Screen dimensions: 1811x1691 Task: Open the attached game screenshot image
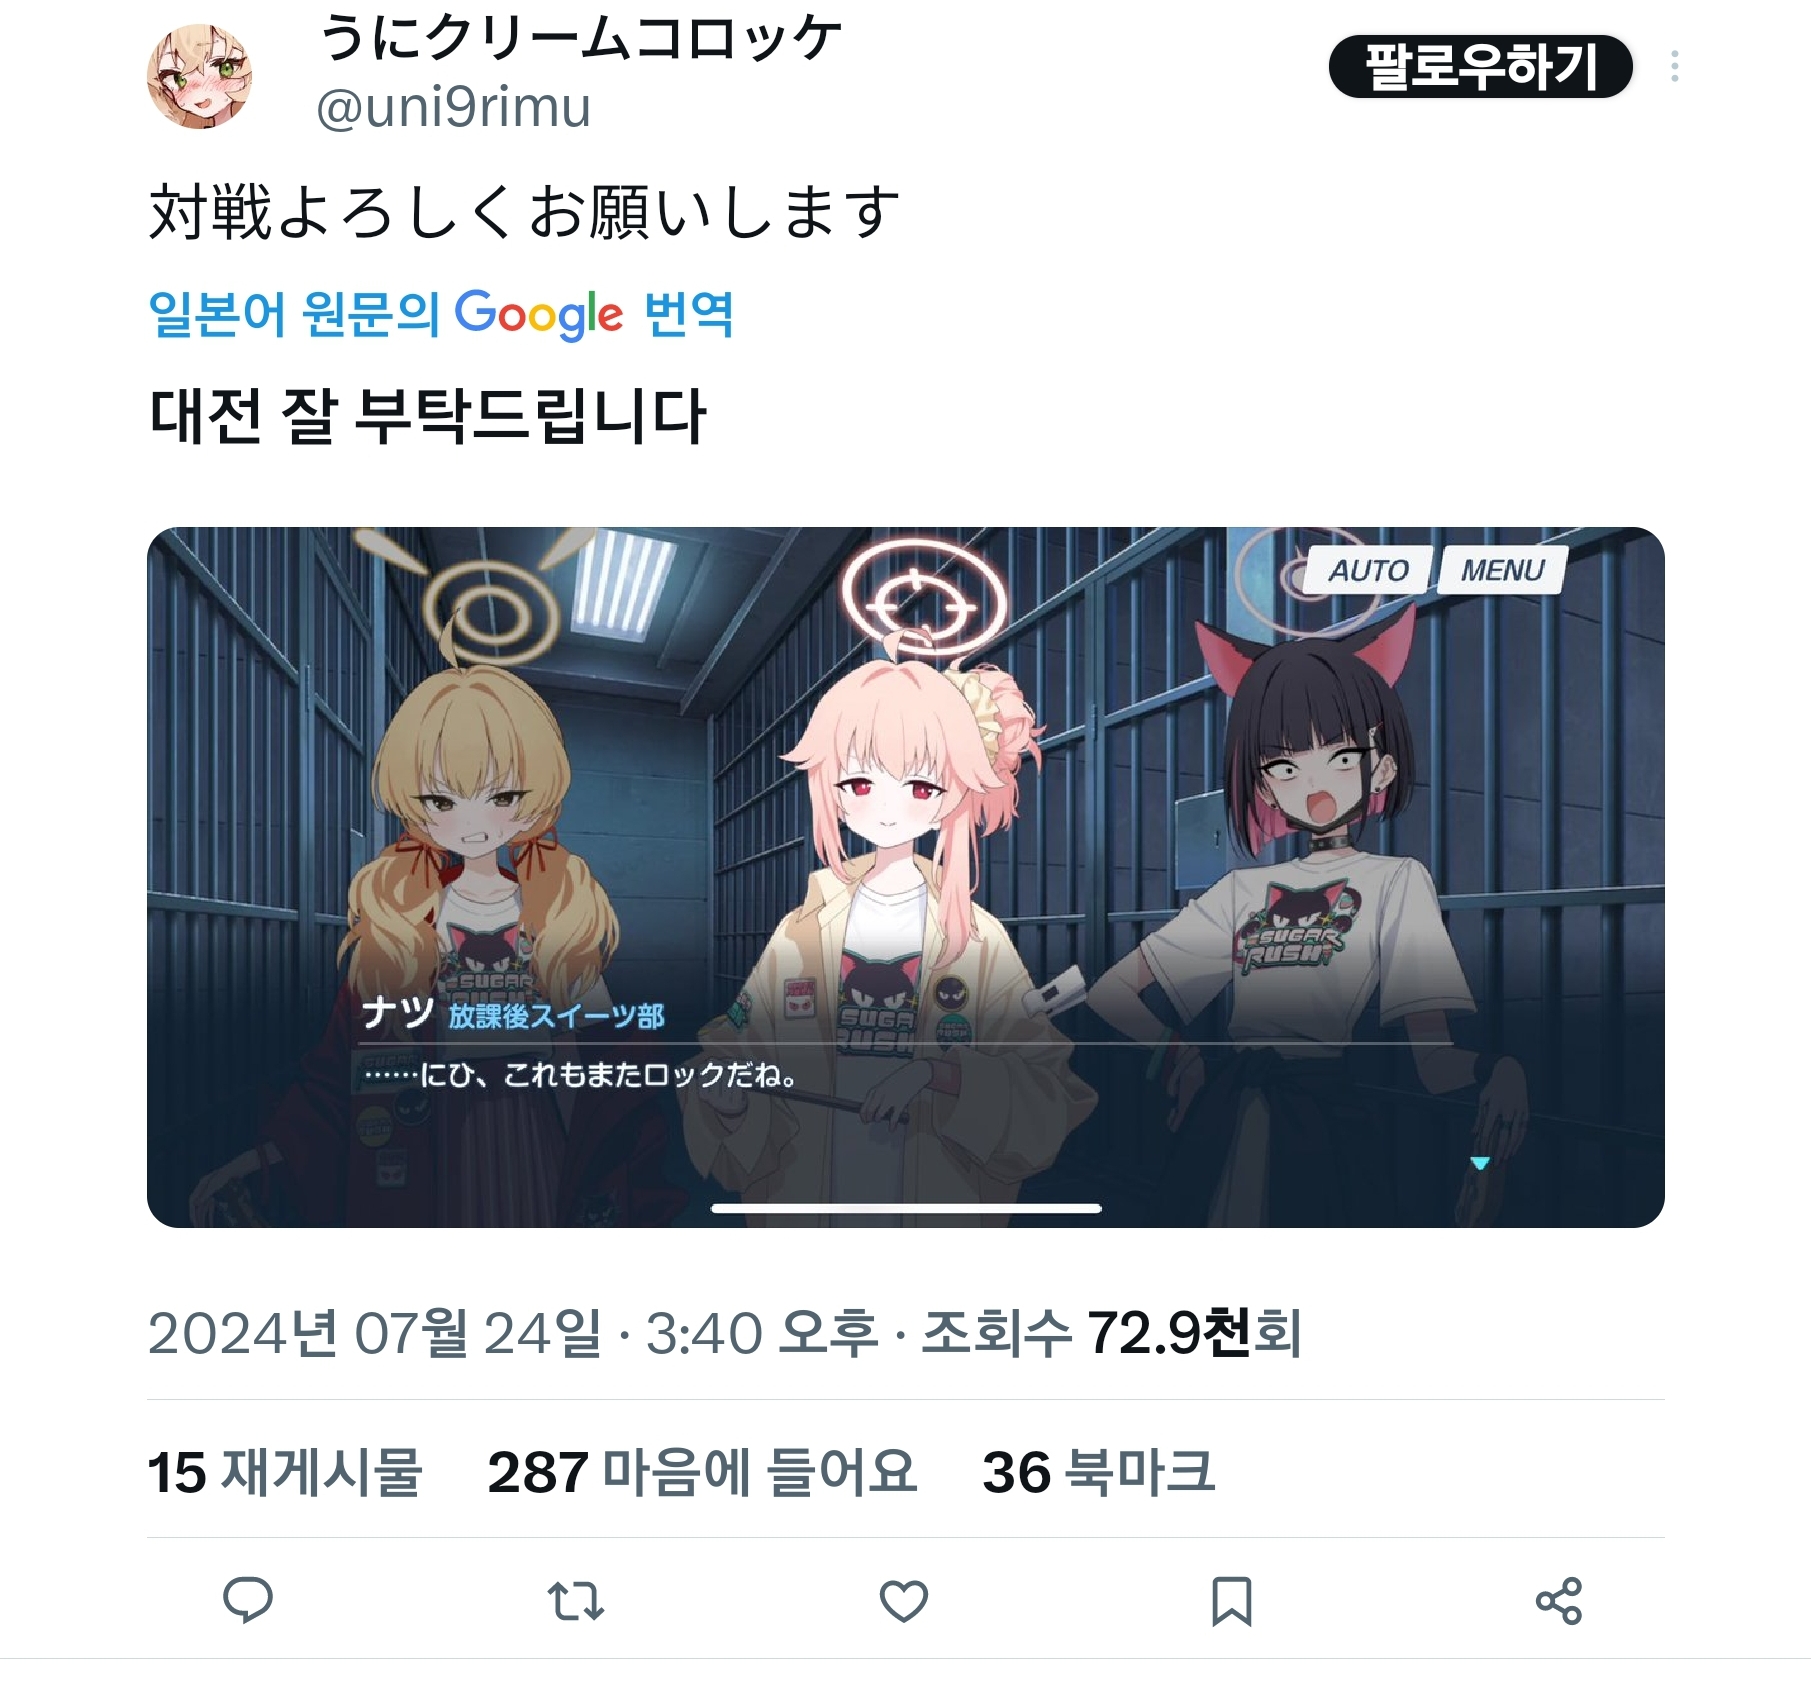click(x=905, y=877)
